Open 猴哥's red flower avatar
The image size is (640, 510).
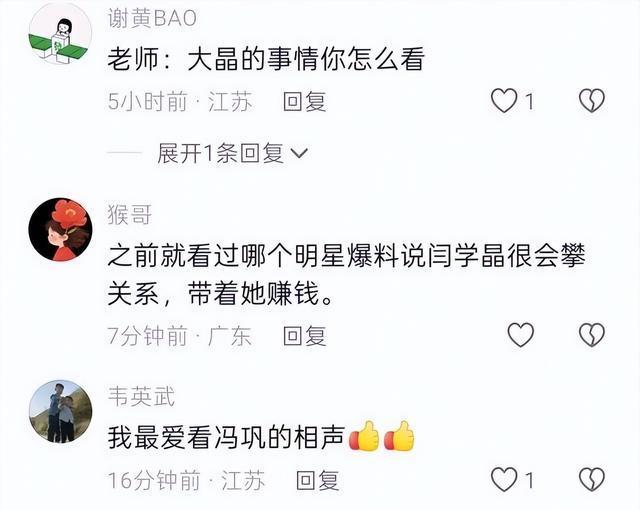60,229
